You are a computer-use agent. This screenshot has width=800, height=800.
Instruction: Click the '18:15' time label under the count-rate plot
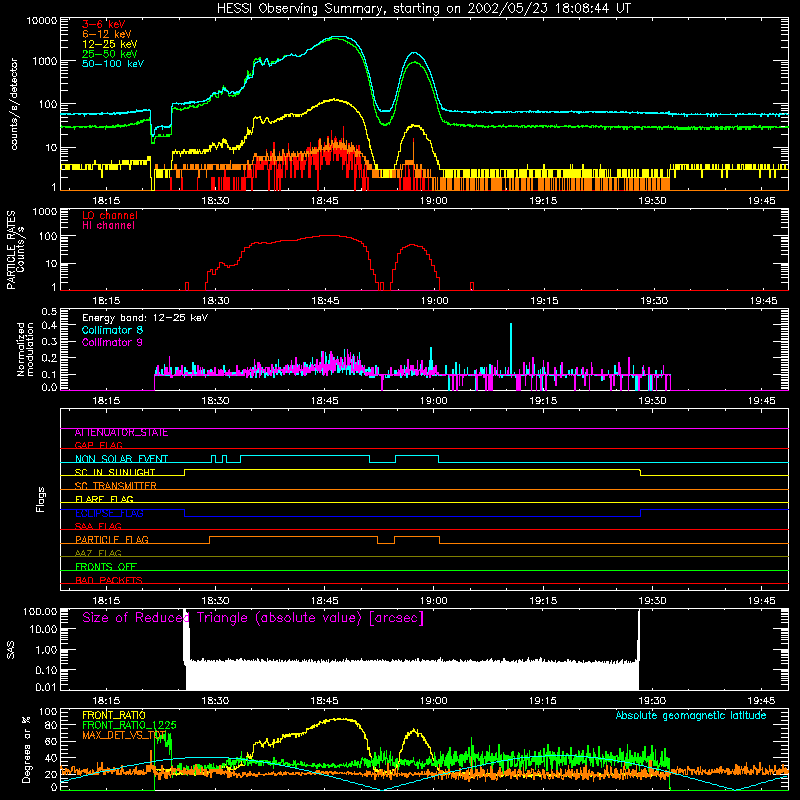(106, 201)
